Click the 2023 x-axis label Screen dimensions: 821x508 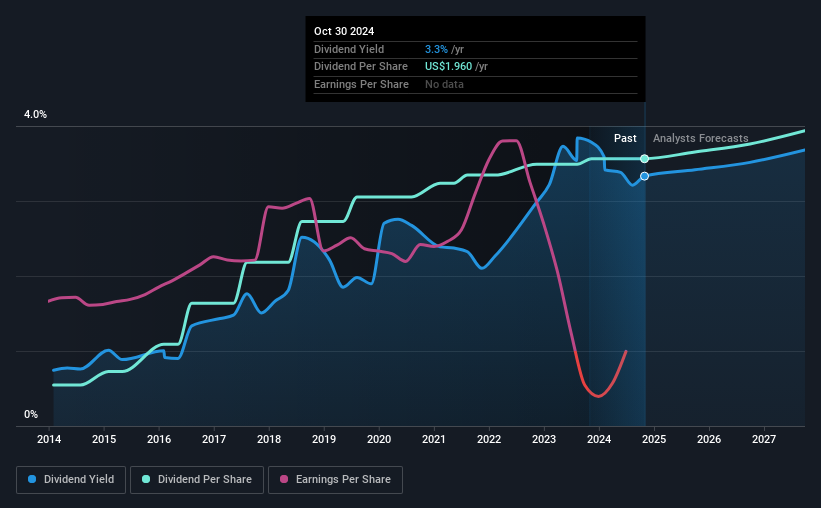[x=543, y=439]
